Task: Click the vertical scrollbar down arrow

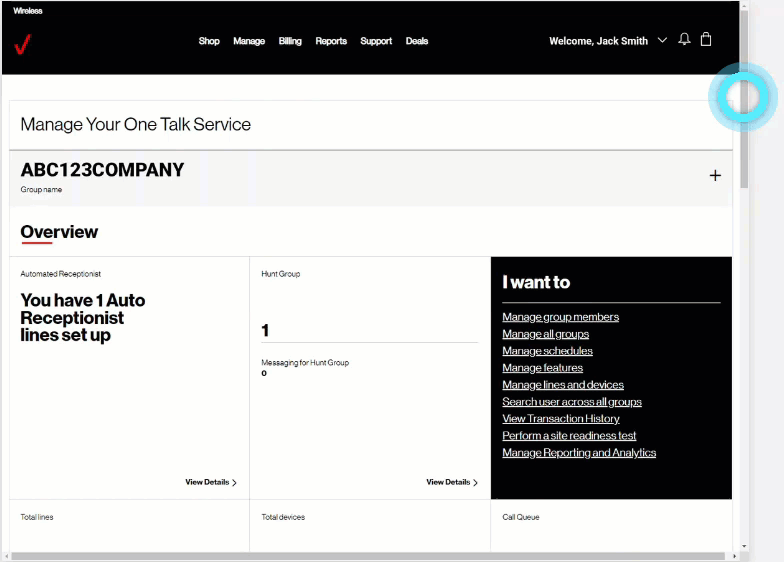Action: (x=743, y=547)
